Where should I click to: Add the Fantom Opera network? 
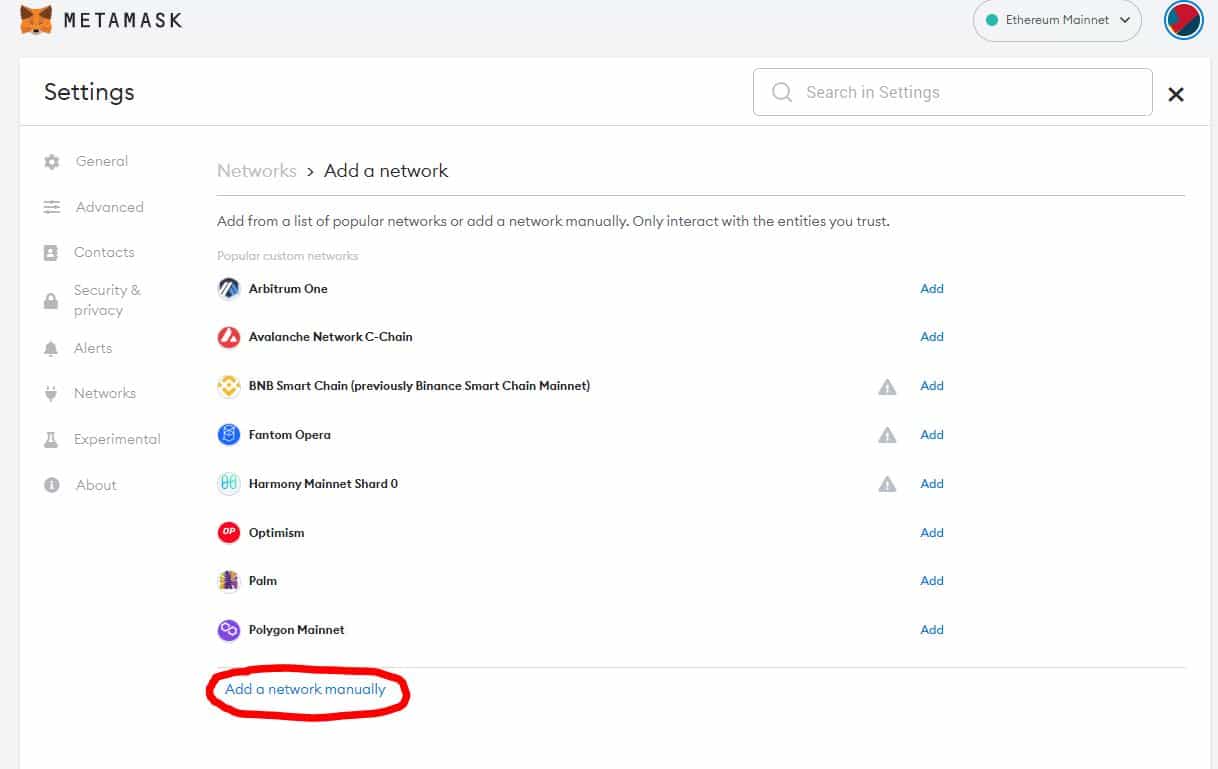932,435
